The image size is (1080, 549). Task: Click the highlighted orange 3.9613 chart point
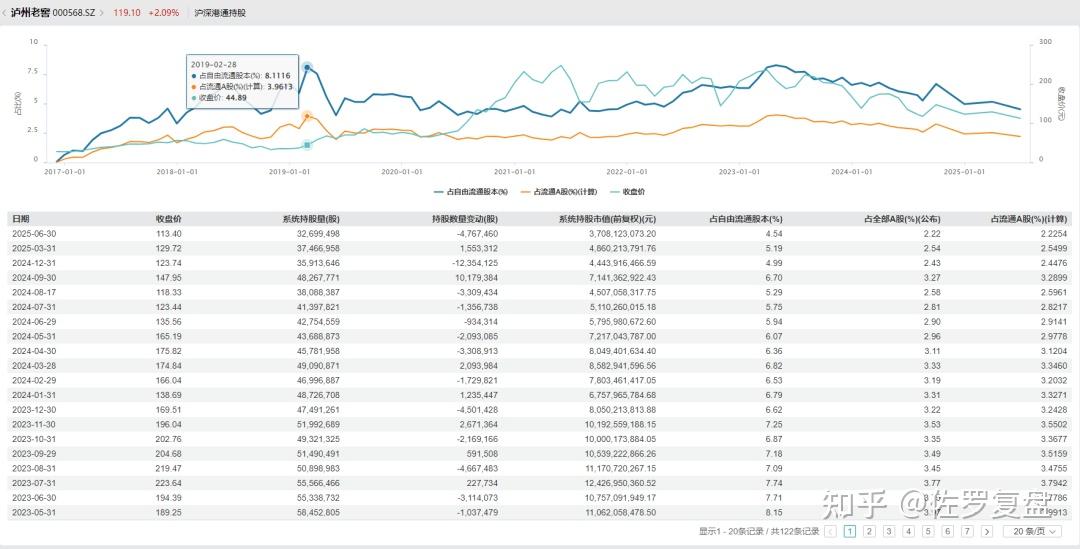[x=307, y=116]
